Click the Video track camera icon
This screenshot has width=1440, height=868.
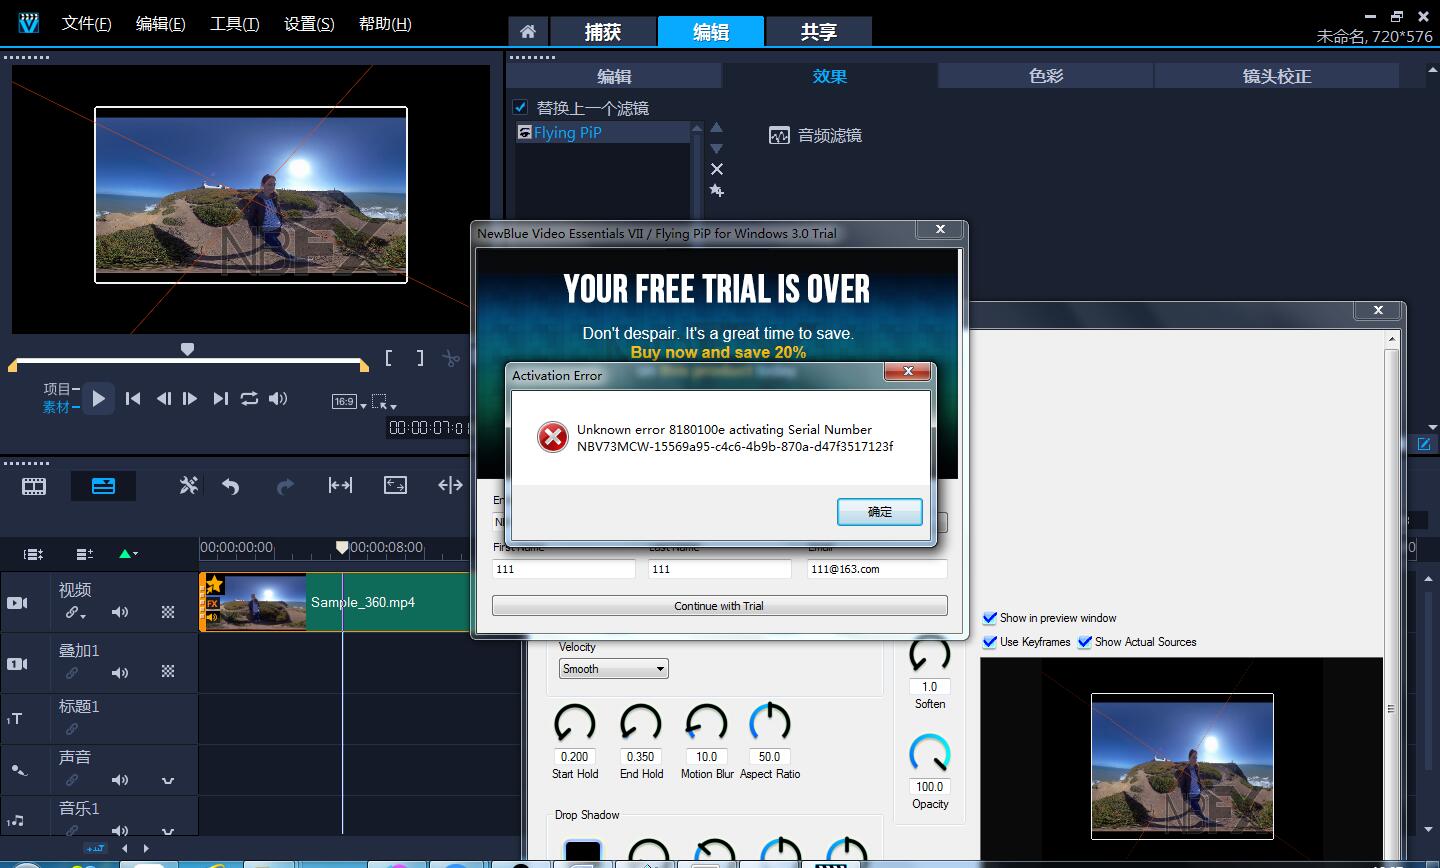(x=18, y=602)
